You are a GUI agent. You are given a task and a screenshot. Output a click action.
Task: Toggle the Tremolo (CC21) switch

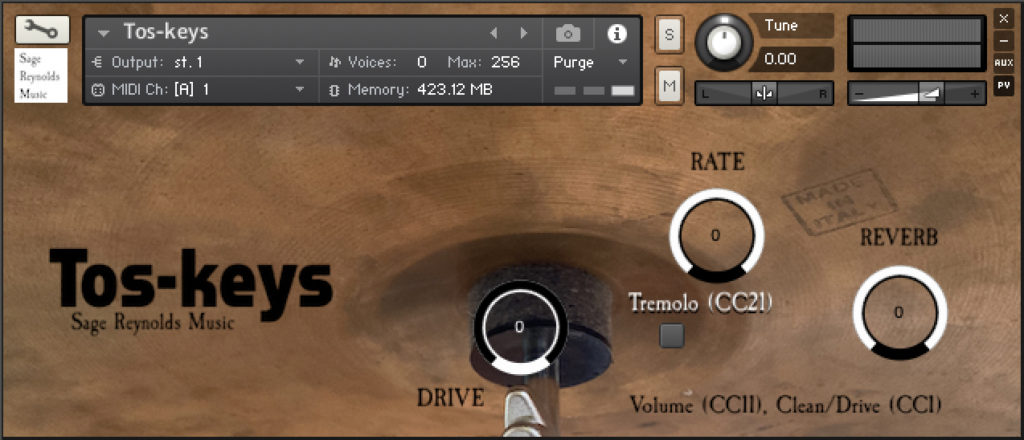tap(671, 335)
